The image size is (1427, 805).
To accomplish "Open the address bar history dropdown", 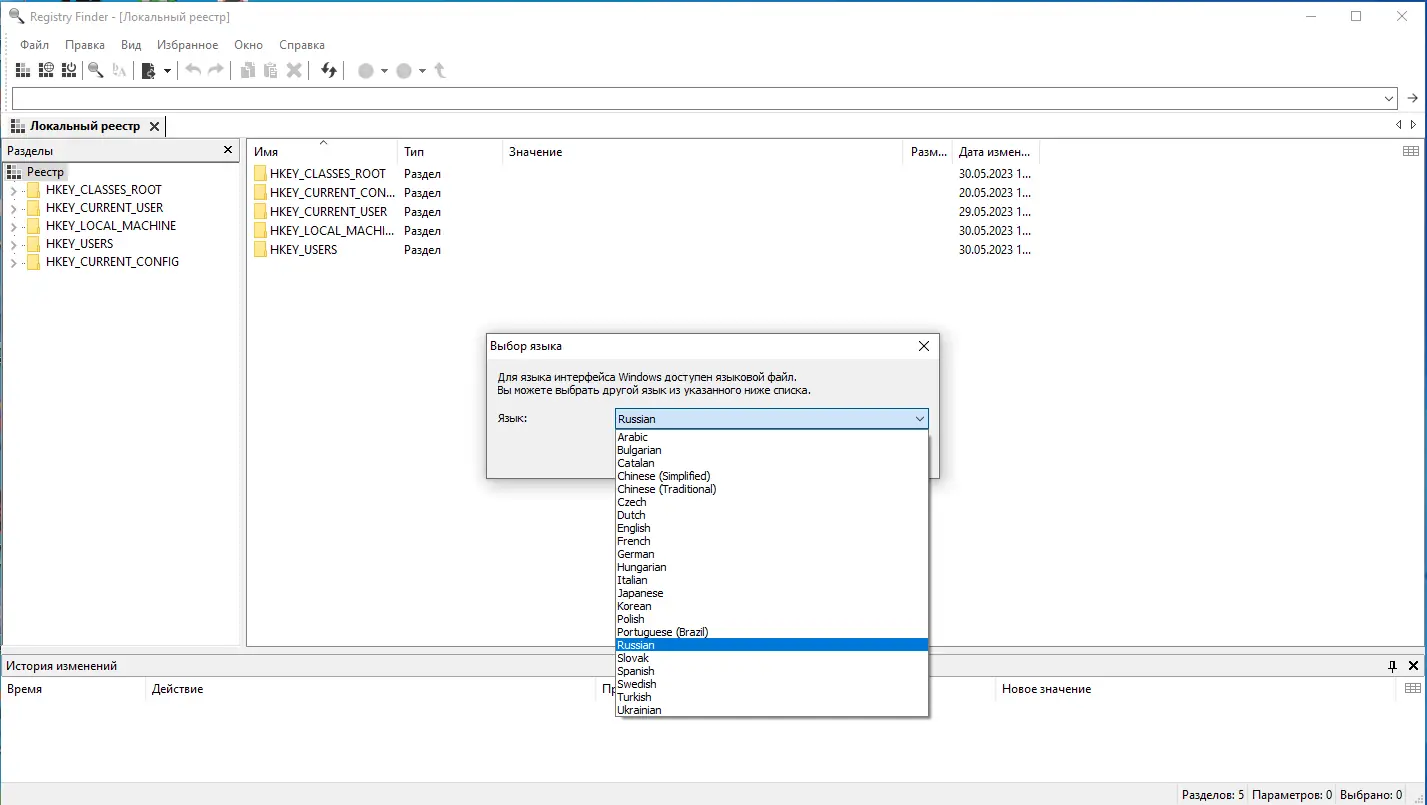I will pyautogui.click(x=1389, y=98).
